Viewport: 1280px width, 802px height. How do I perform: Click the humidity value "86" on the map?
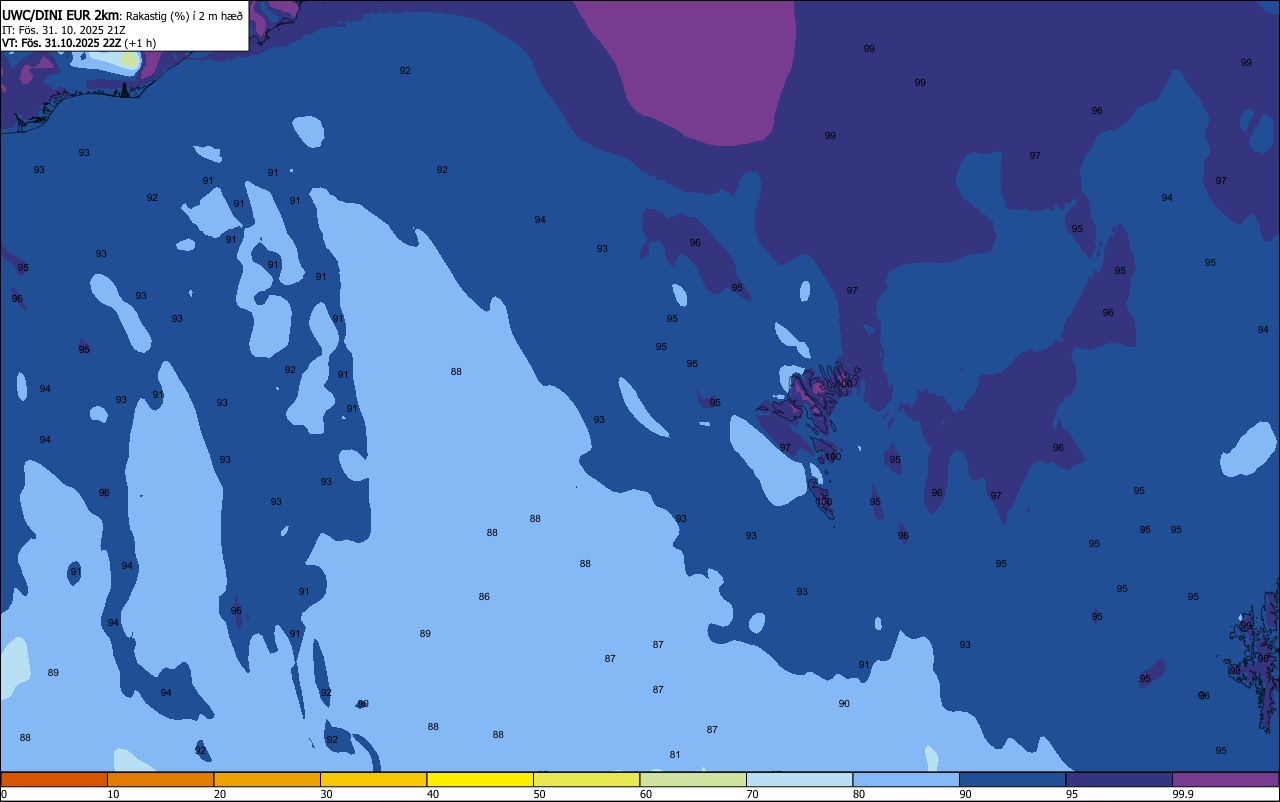(484, 597)
